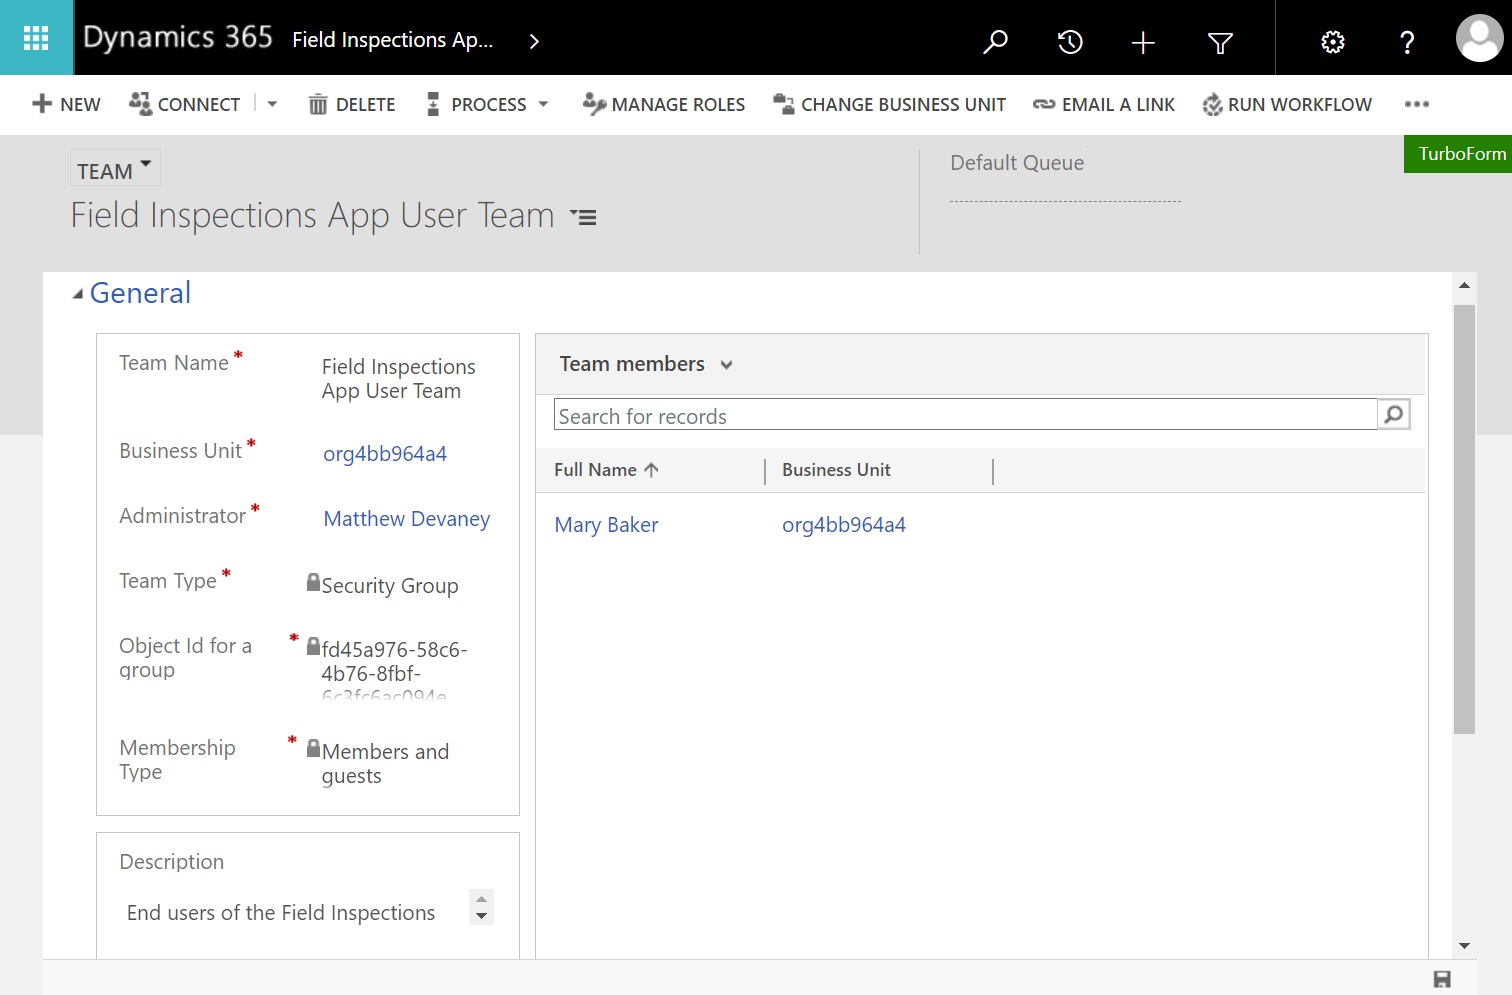Open the Team members view selector
1512x995 pixels.
[x=727, y=364]
